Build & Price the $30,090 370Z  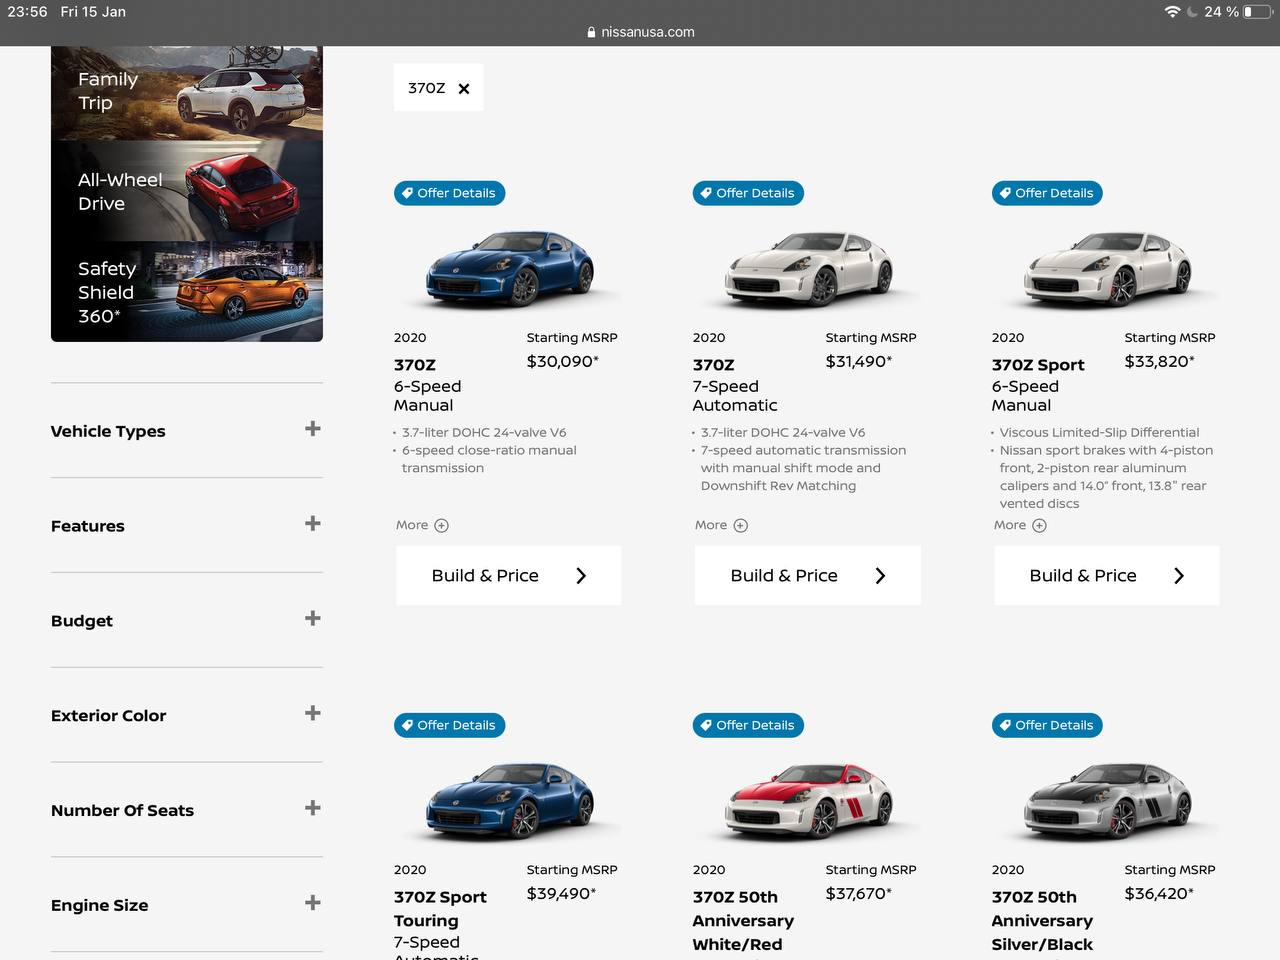pyautogui.click(x=508, y=575)
